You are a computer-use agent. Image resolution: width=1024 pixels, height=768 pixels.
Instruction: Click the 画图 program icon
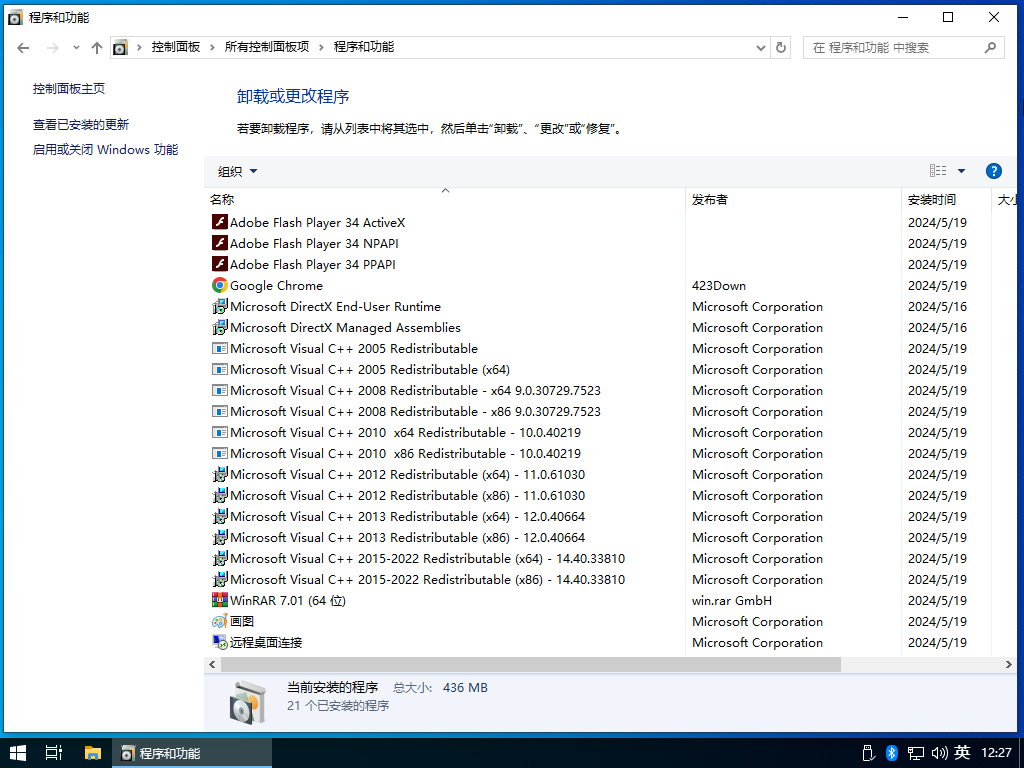(x=220, y=621)
